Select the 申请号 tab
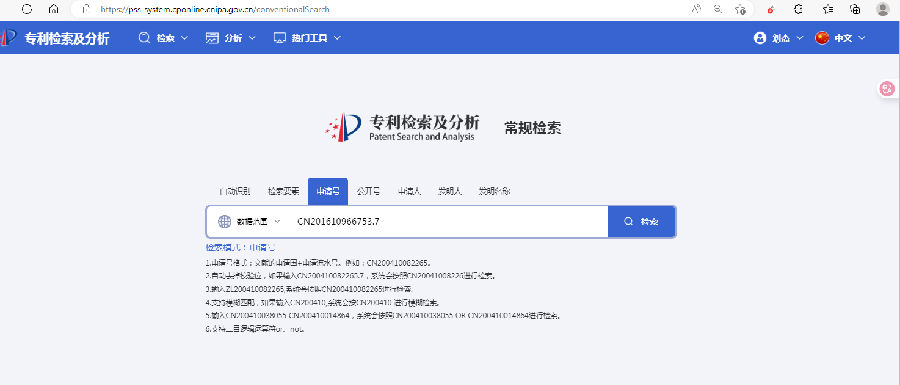Screen dimensions: 900x385 (328, 192)
